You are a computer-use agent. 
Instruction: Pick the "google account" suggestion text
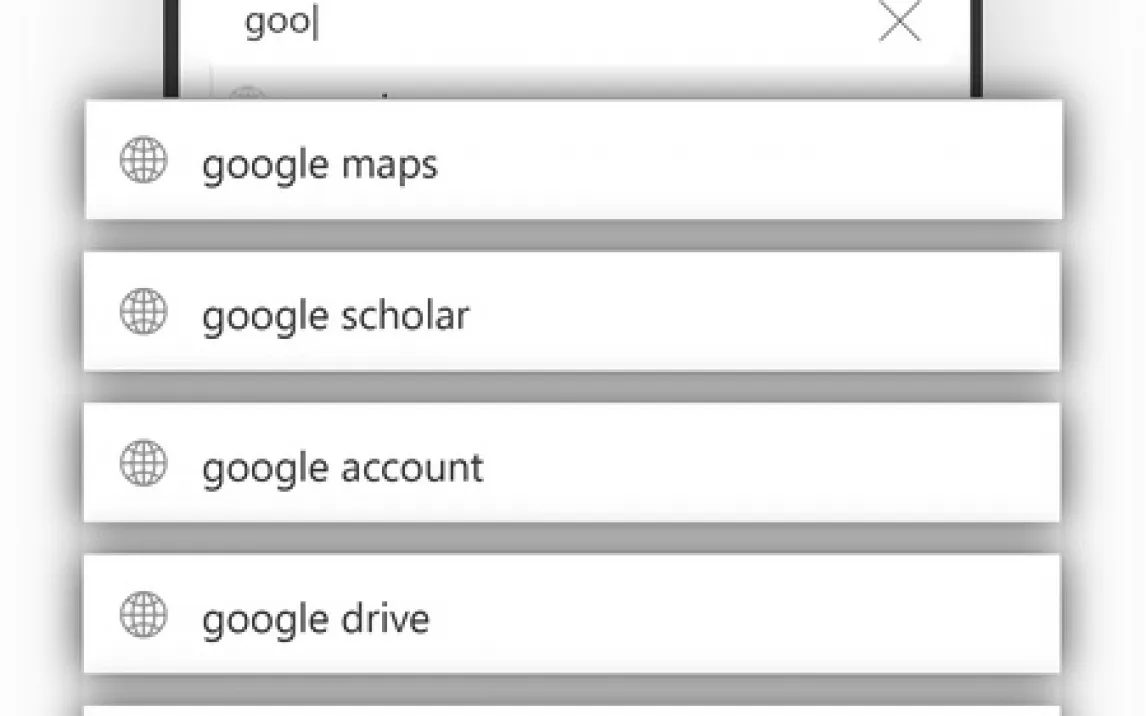[x=342, y=467]
